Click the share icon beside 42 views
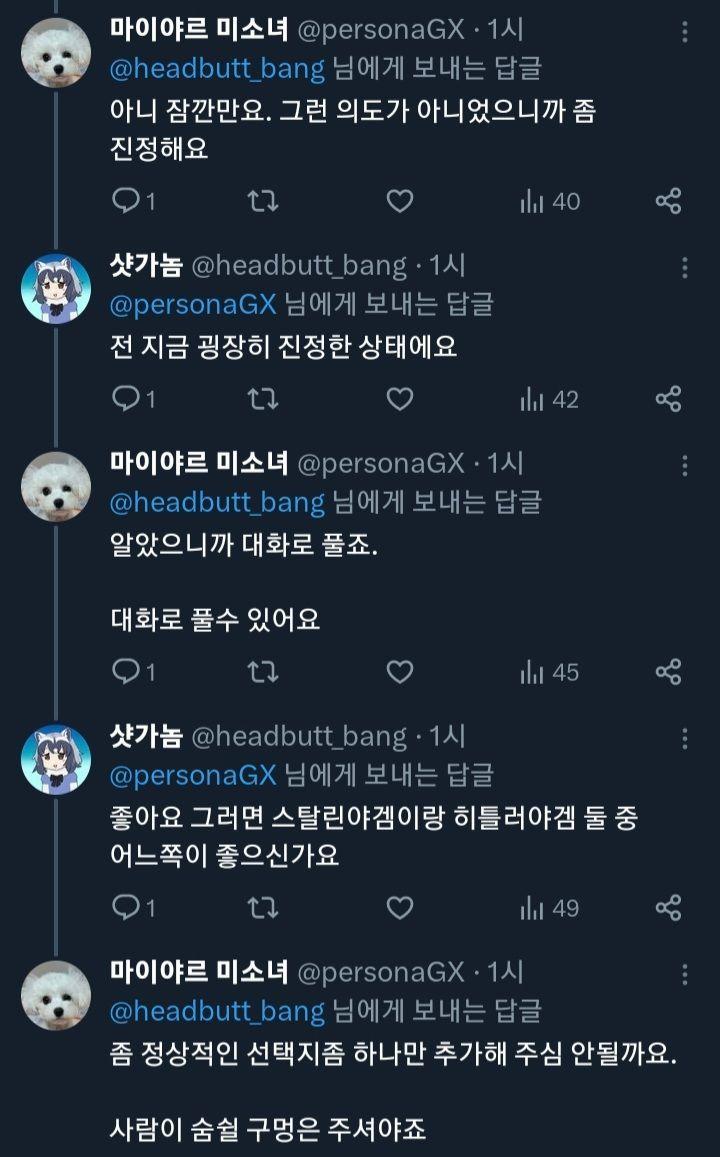Screen dimensions: 720x1157 tap(668, 400)
